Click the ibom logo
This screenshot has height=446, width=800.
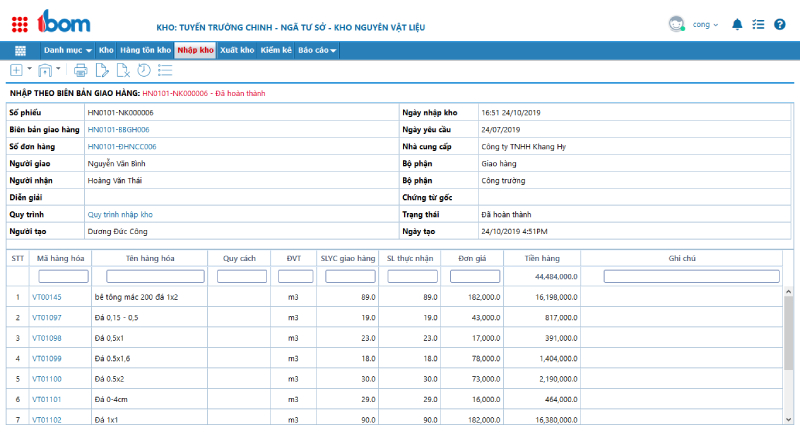(64, 21)
